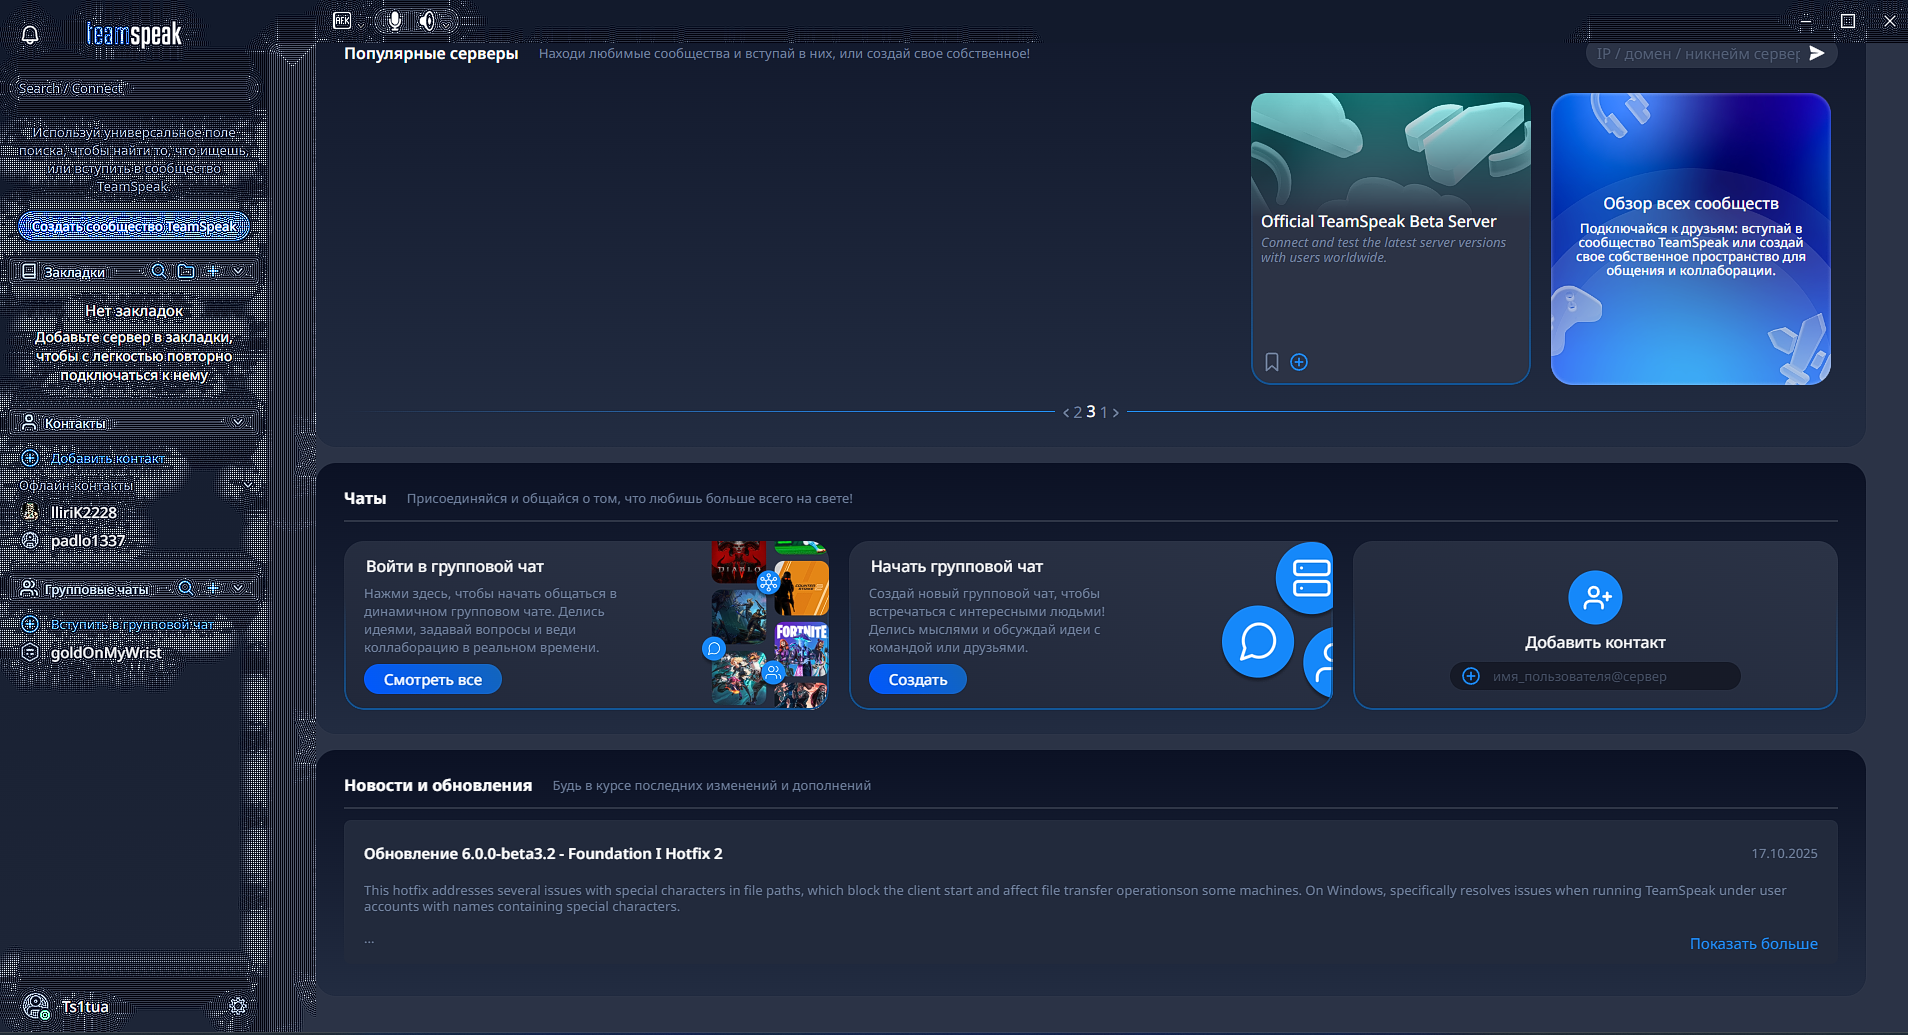Click plus icon on Beta Server card
Viewport: 1908px width, 1035px height.
tap(1299, 362)
